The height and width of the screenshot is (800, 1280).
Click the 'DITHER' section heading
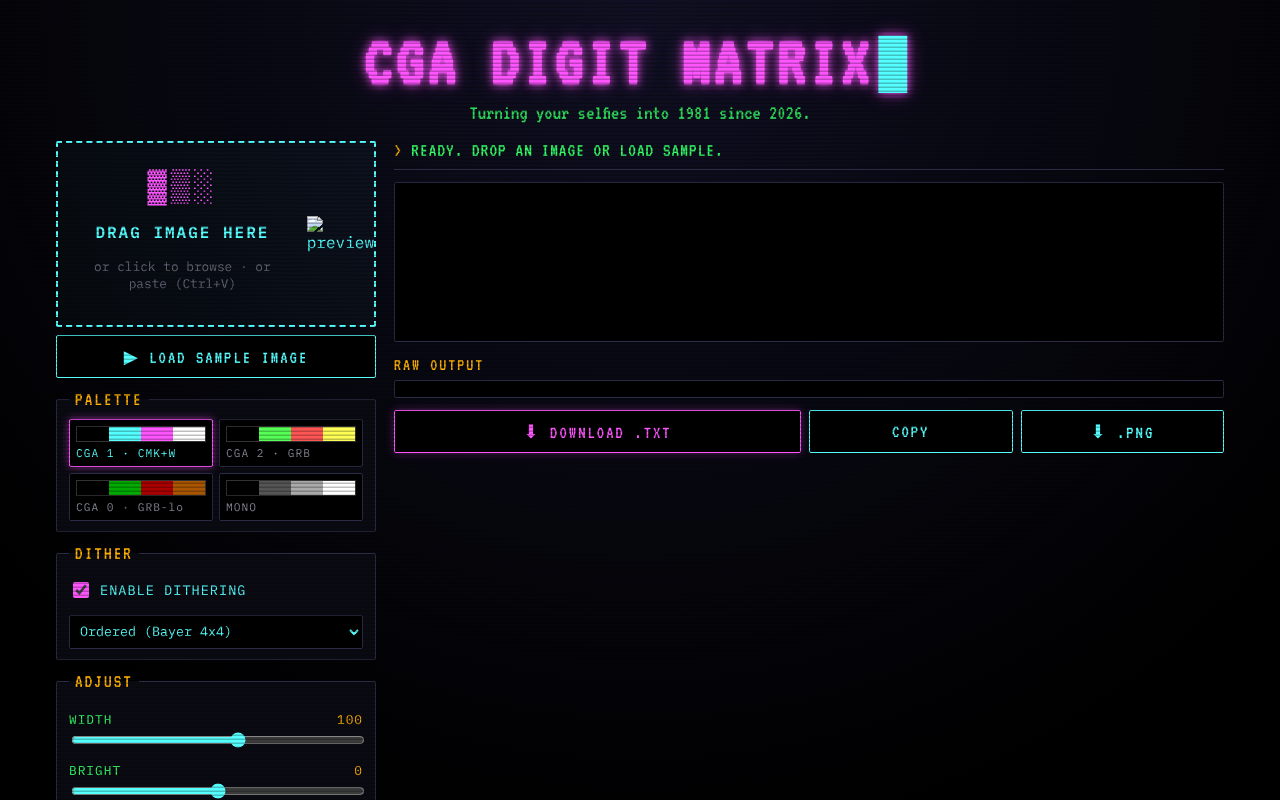pos(104,554)
